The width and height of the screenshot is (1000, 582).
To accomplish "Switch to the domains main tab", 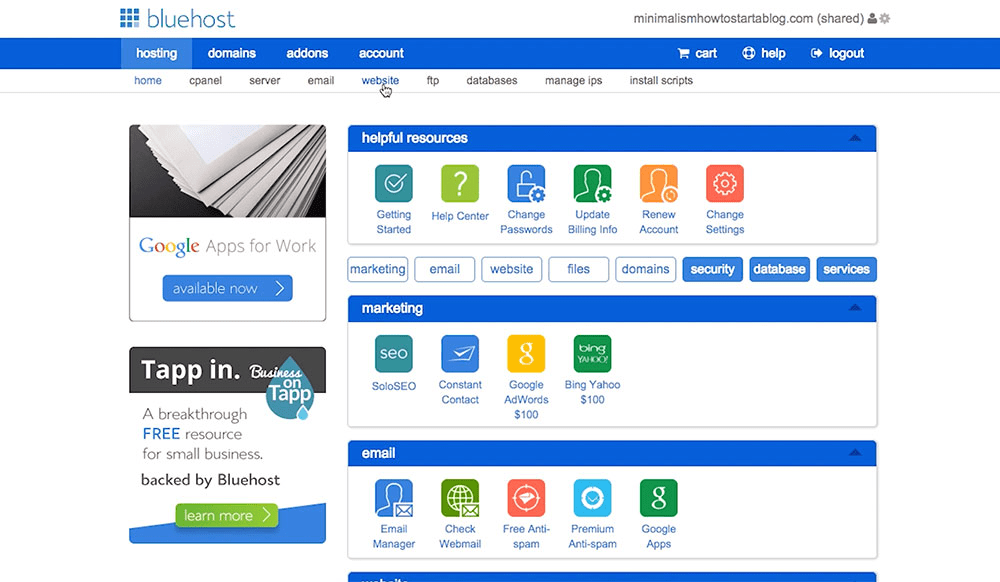I will [x=232, y=53].
